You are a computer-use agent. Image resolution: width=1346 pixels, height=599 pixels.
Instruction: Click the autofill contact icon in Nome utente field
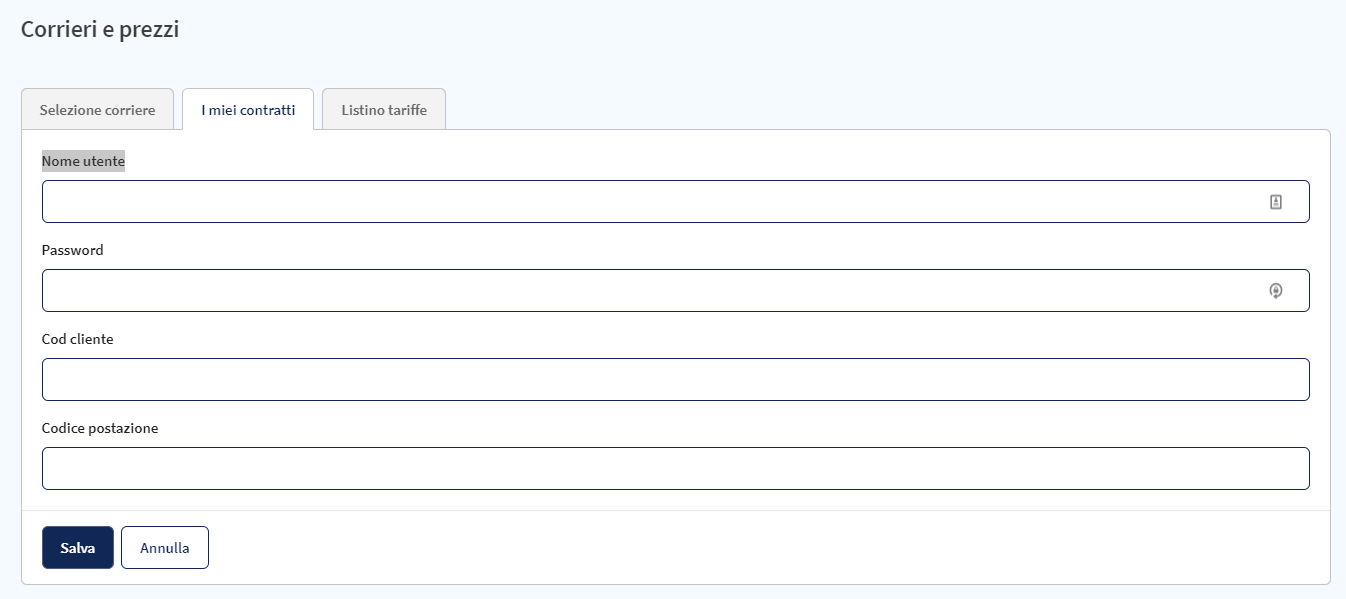[1276, 202]
